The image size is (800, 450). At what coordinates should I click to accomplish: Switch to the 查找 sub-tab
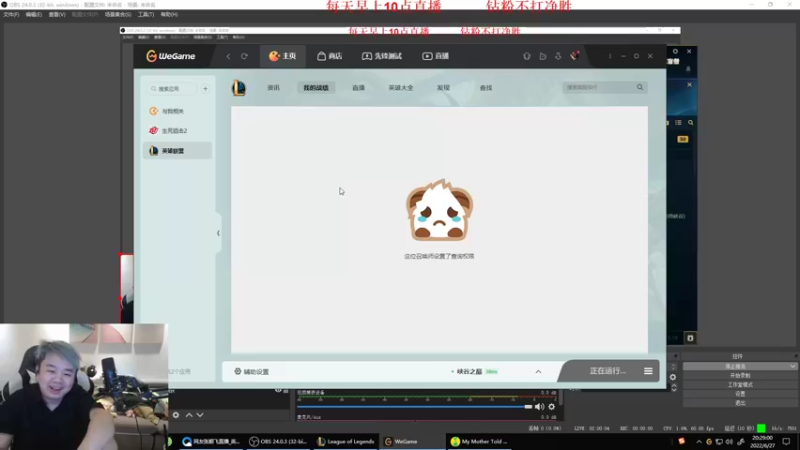(486, 88)
